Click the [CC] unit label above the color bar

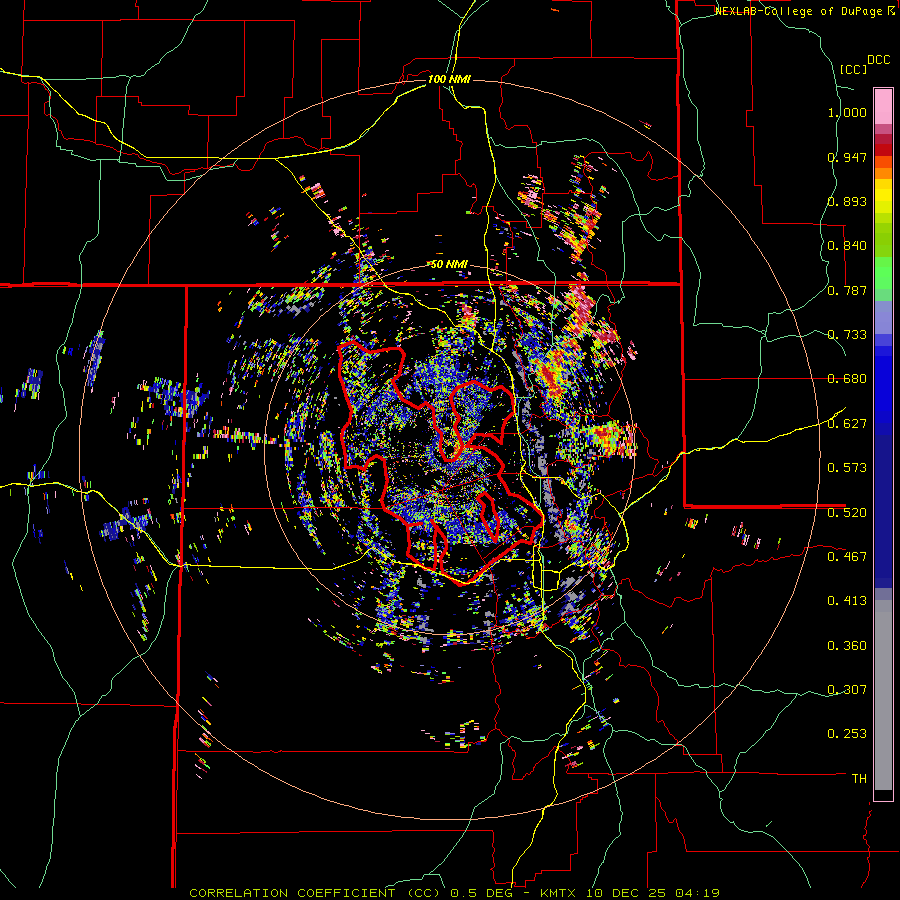[x=854, y=69]
